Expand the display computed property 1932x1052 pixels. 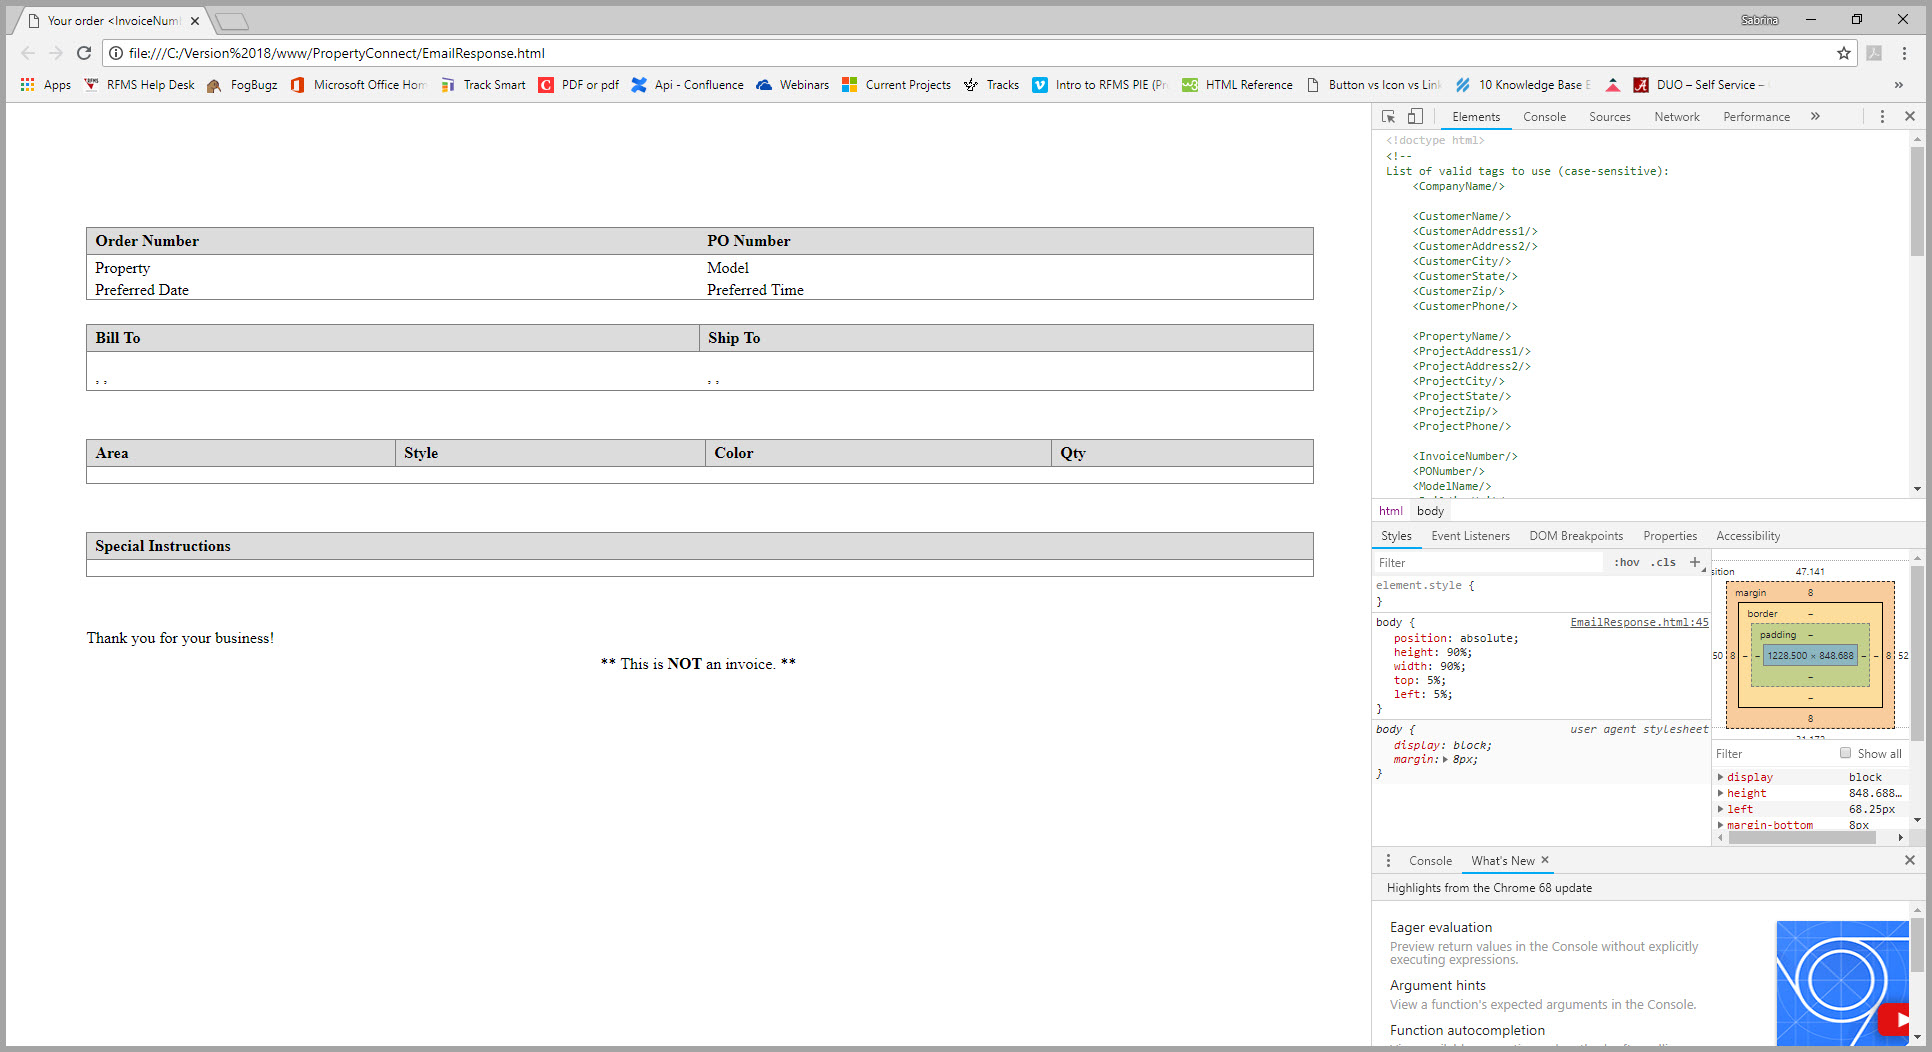coord(1720,777)
